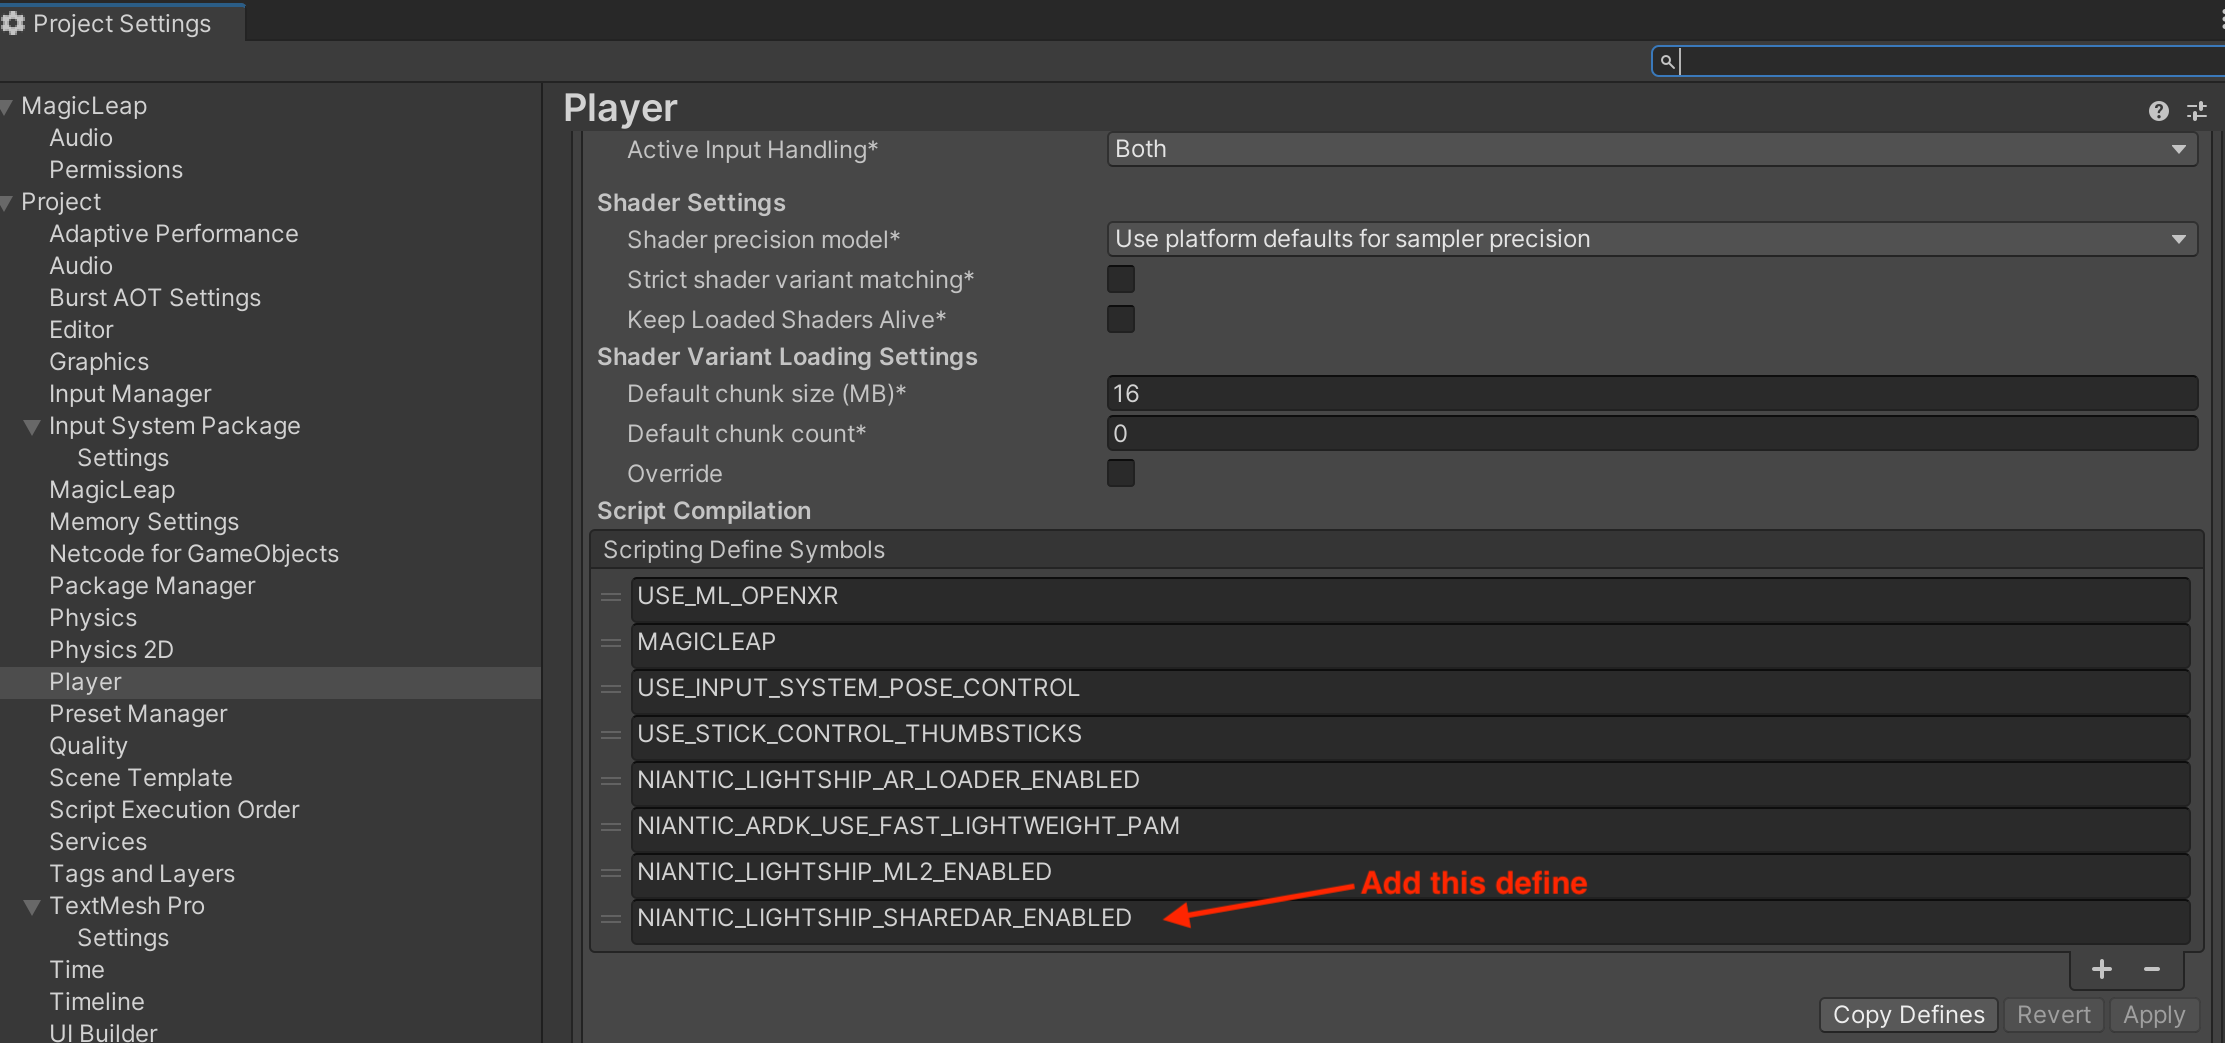
Task: Select Editor in the settings list
Action: pyautogui.click(x=81, y=330)
